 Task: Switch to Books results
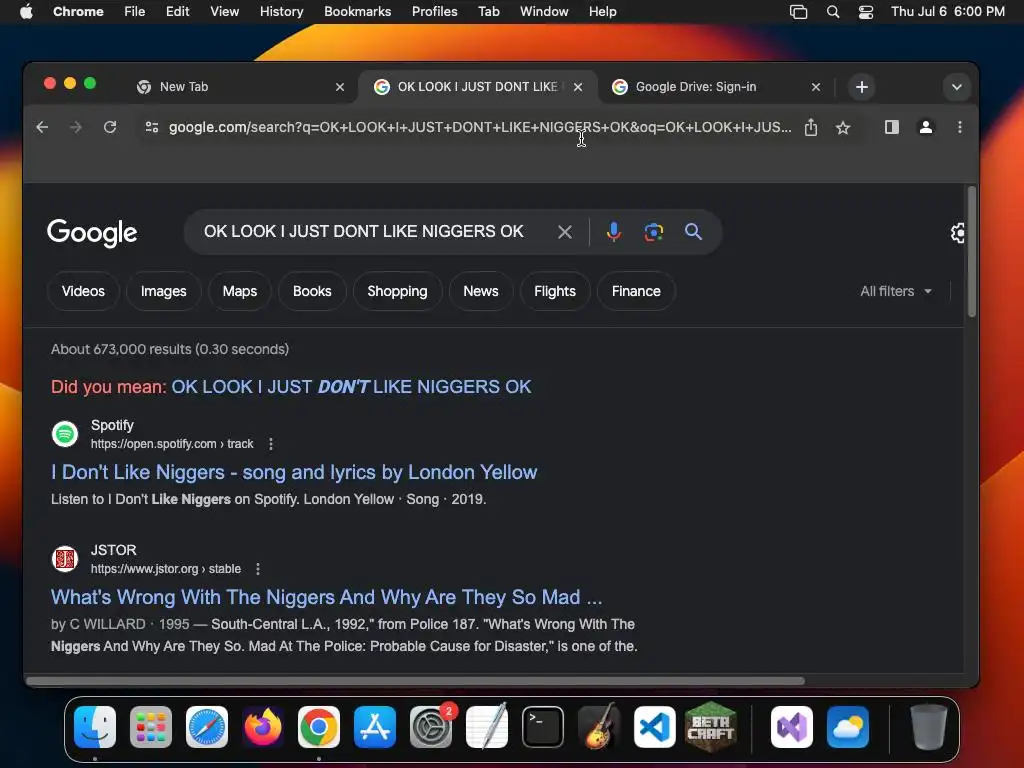pyautogui.click(x=312, y=291)
